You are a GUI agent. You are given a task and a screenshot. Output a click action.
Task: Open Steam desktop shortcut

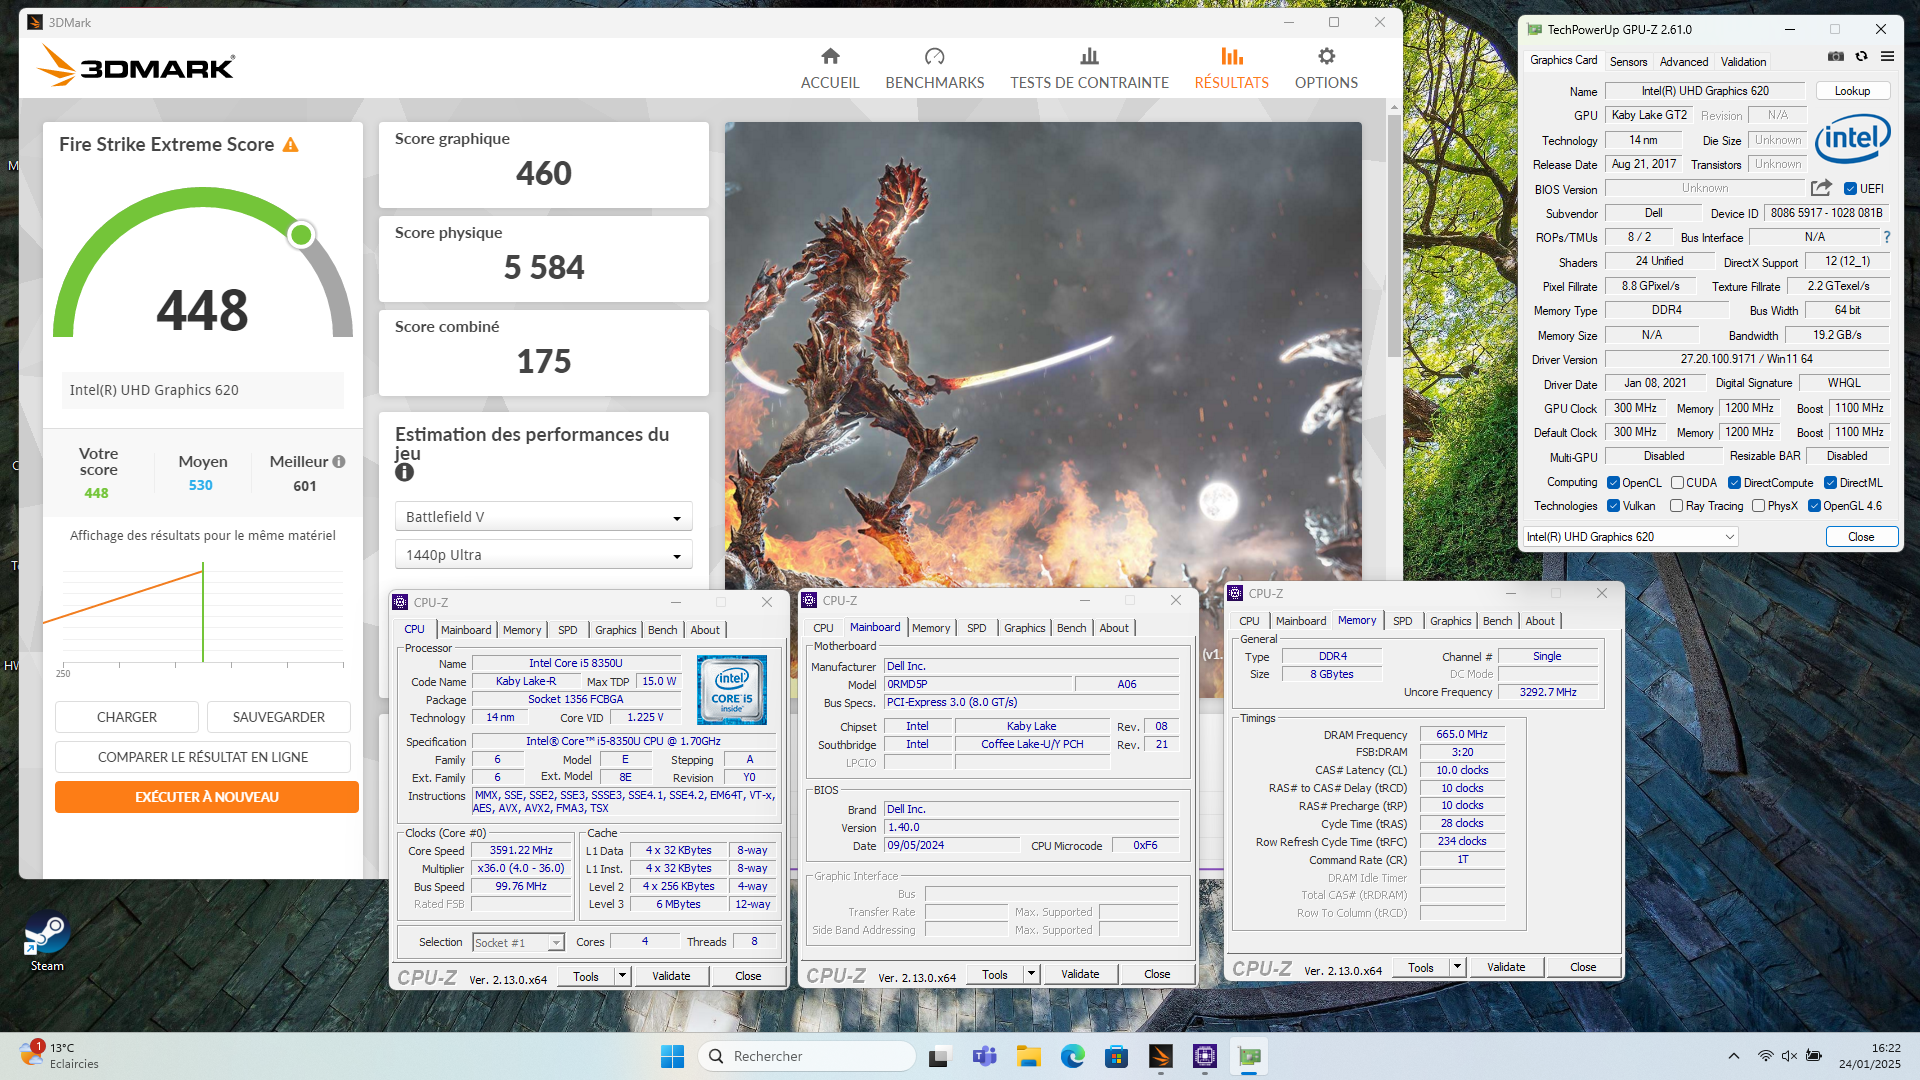click(x=47, y=942)
